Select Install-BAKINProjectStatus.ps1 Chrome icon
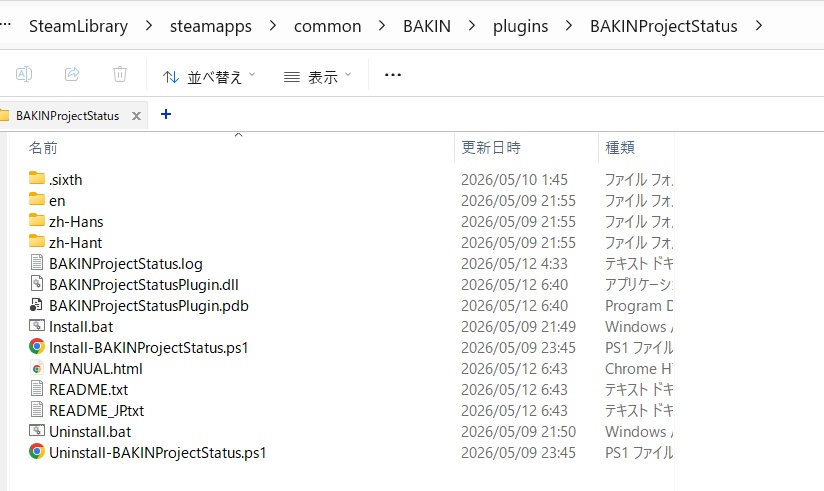 click(37, 346)
